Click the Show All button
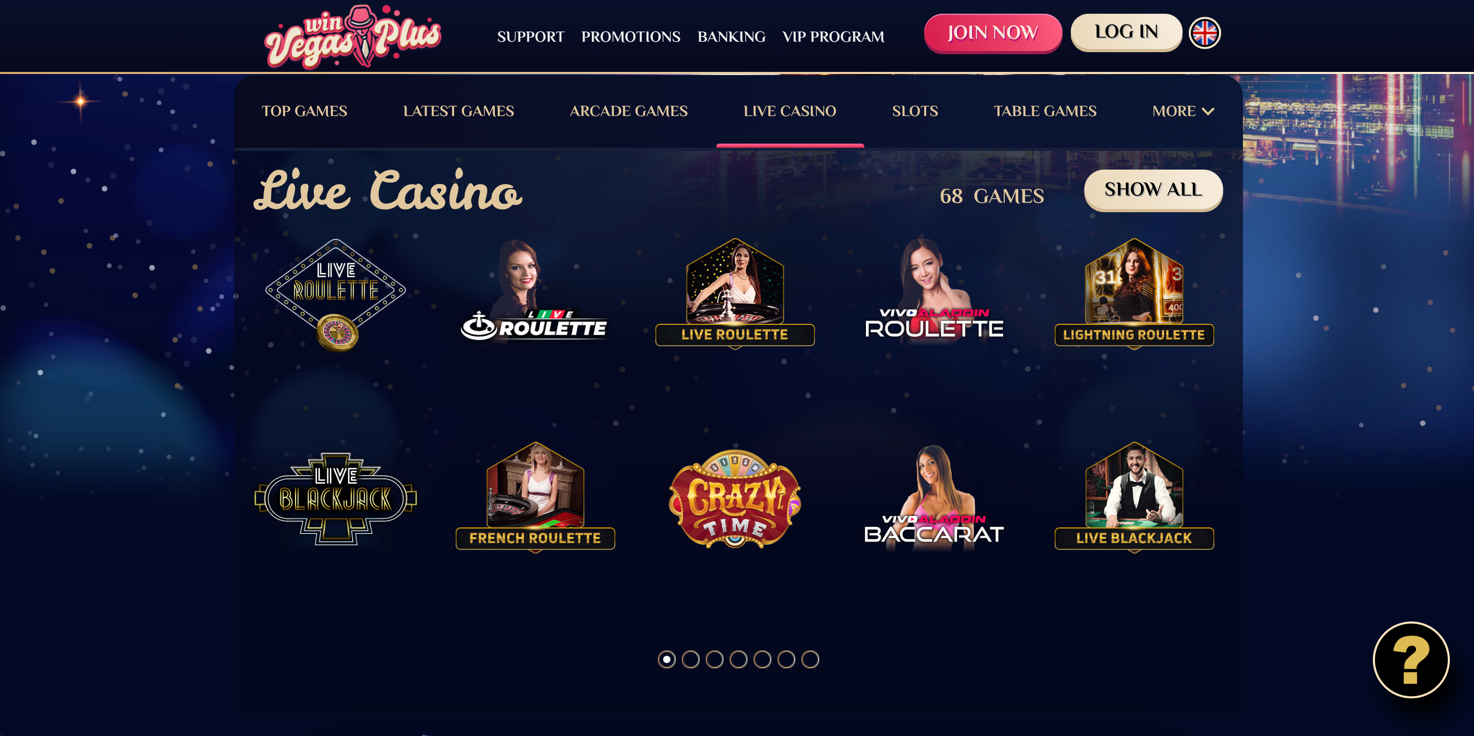This screenshot has height=736, width=1474. pyautogui.click(x=1153, y=190)
